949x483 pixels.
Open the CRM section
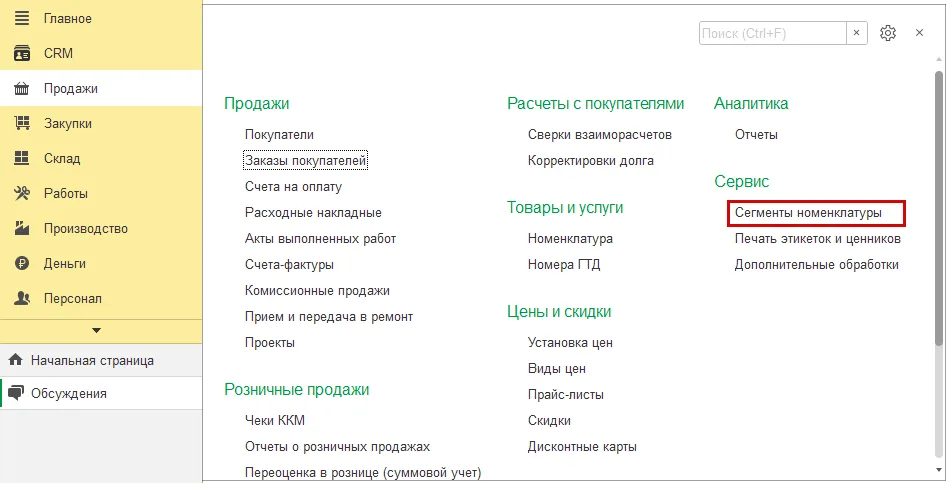click(x=101, y=53)
